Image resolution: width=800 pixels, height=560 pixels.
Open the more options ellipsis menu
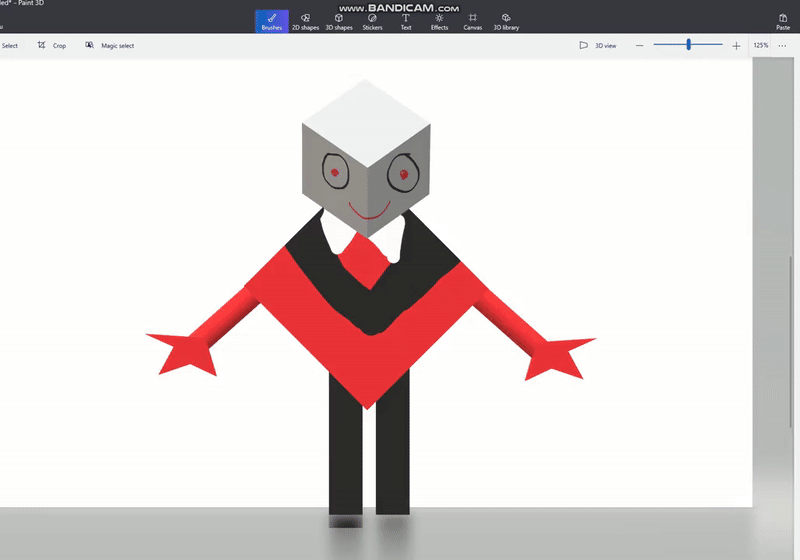(x=782, y=45)
